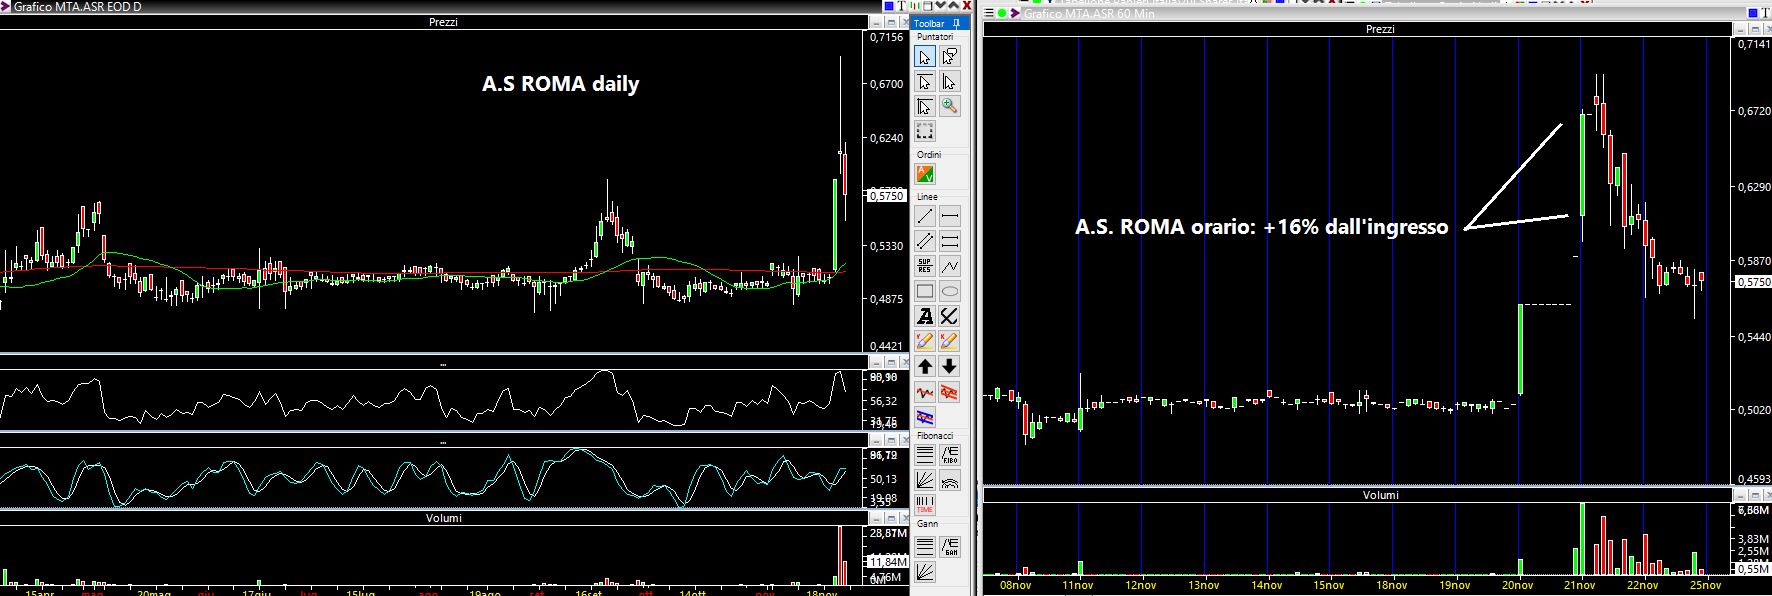Apply Fibonacci horizontal retracement lines
Viewport: 1772px width, 596px height.
925,455
